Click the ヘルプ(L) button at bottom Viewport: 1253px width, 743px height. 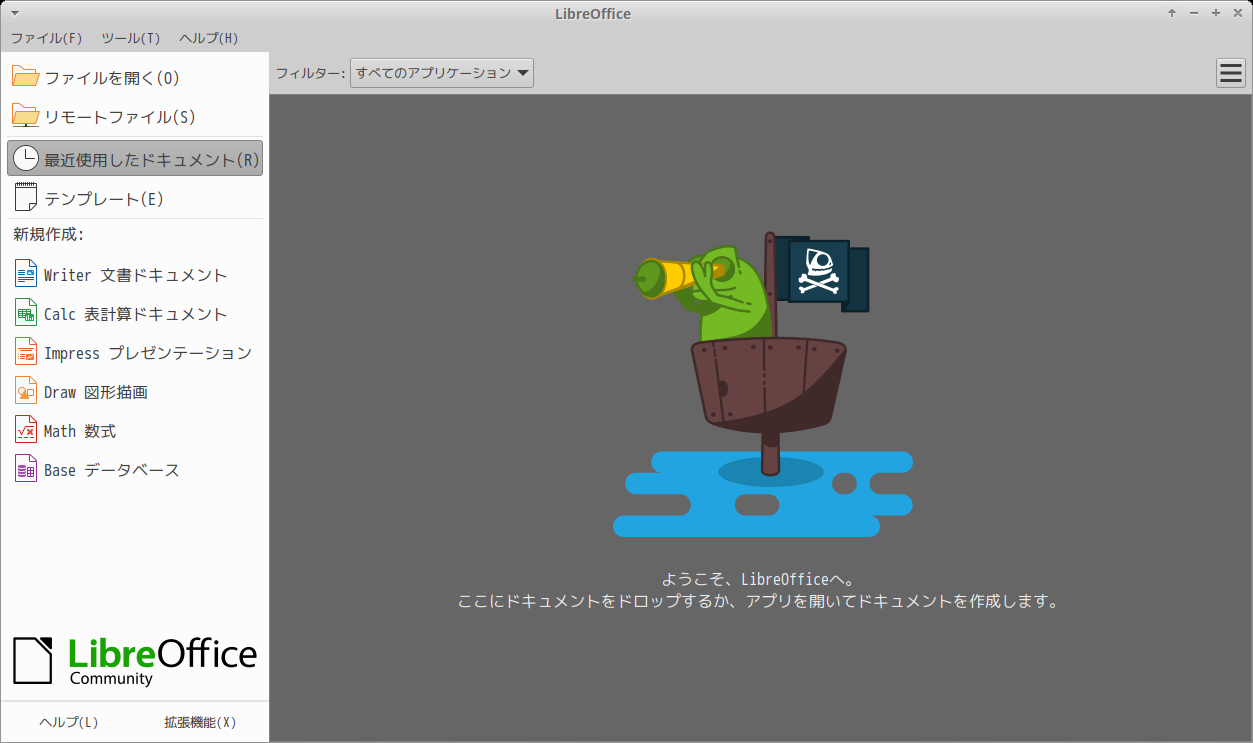(x=69, y=722)
